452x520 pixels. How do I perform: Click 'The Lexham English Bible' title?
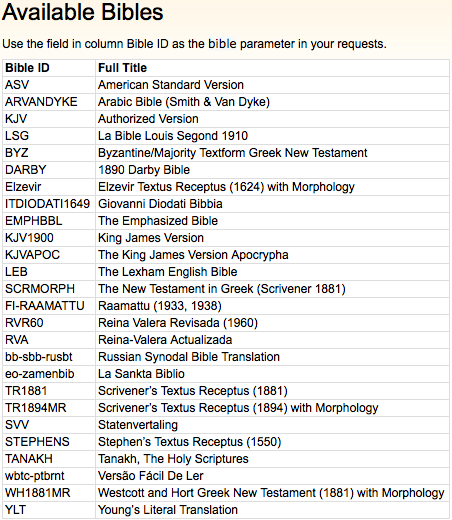tap(167, 272)
